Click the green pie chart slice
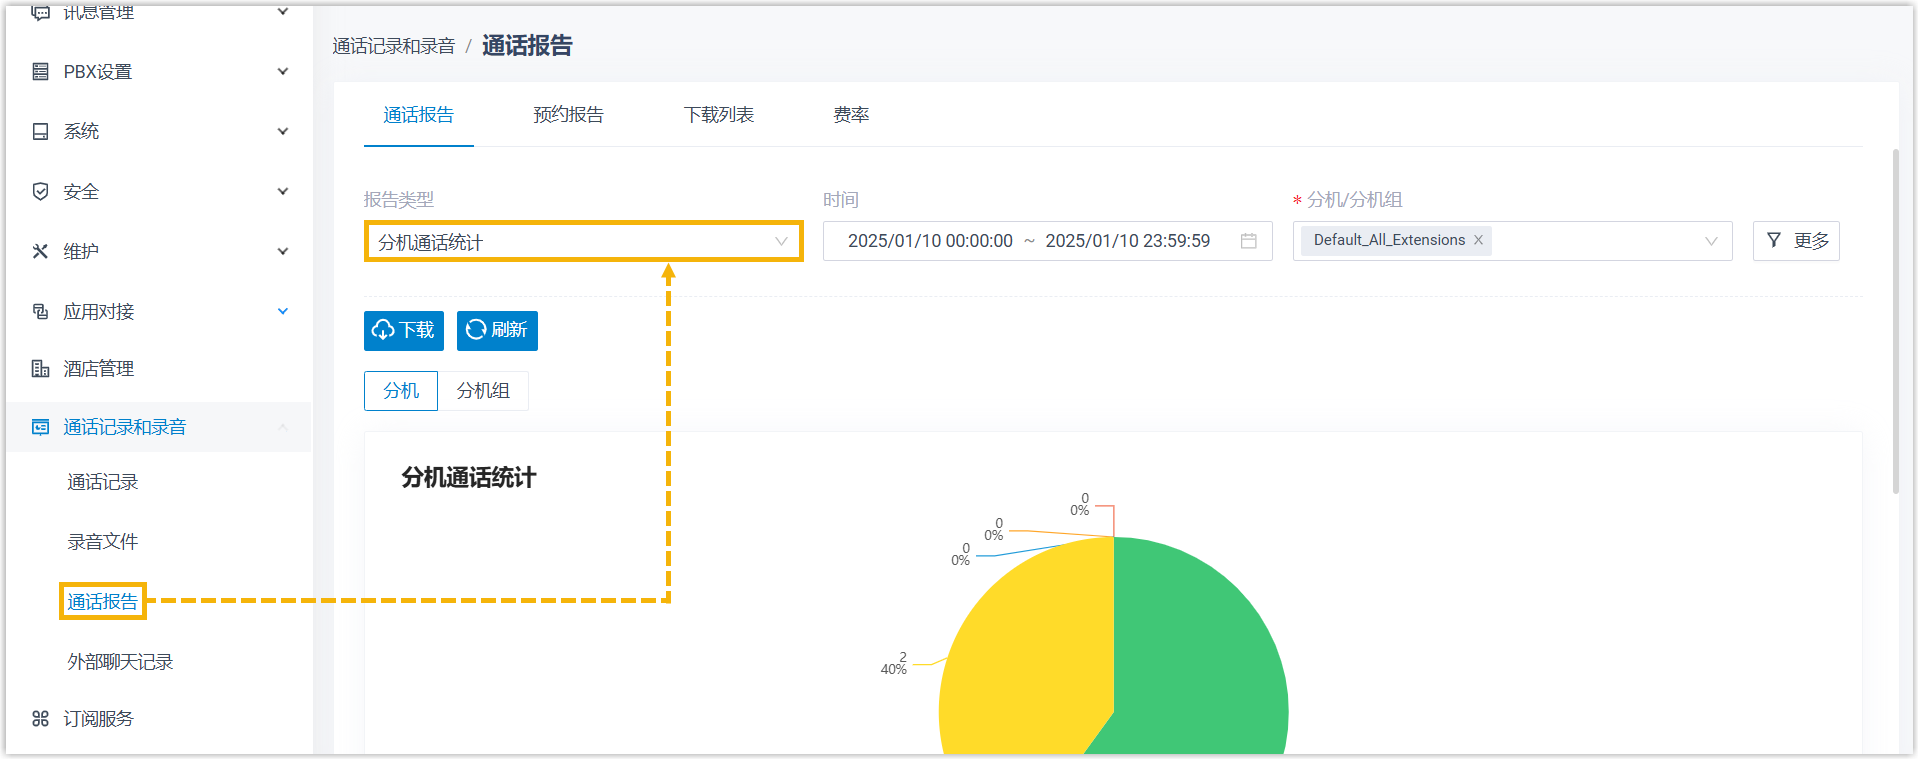The width and height of the screenshot is (1919, 760). pyautogui.click(x=1200, y=650)
